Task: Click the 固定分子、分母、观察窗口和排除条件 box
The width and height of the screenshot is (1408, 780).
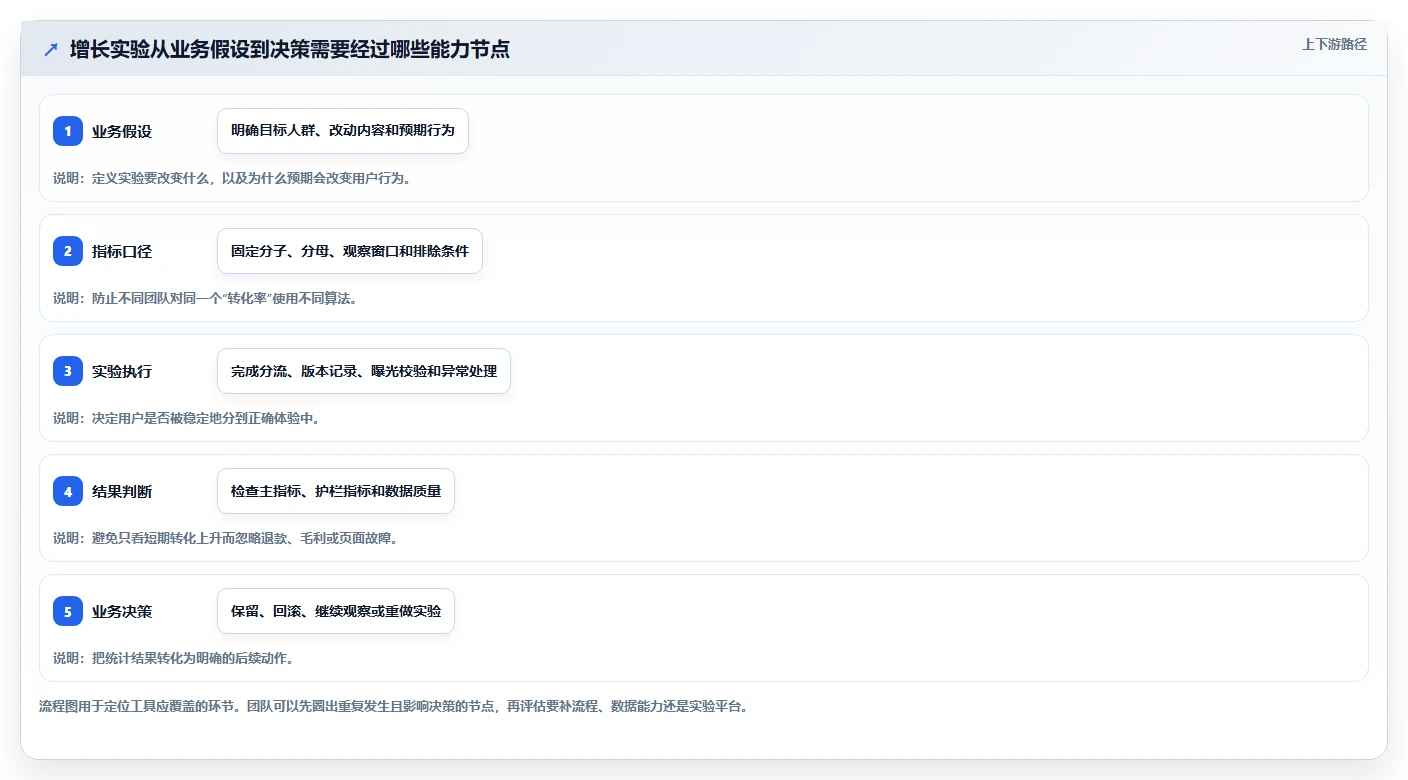Action: (350, 251)
